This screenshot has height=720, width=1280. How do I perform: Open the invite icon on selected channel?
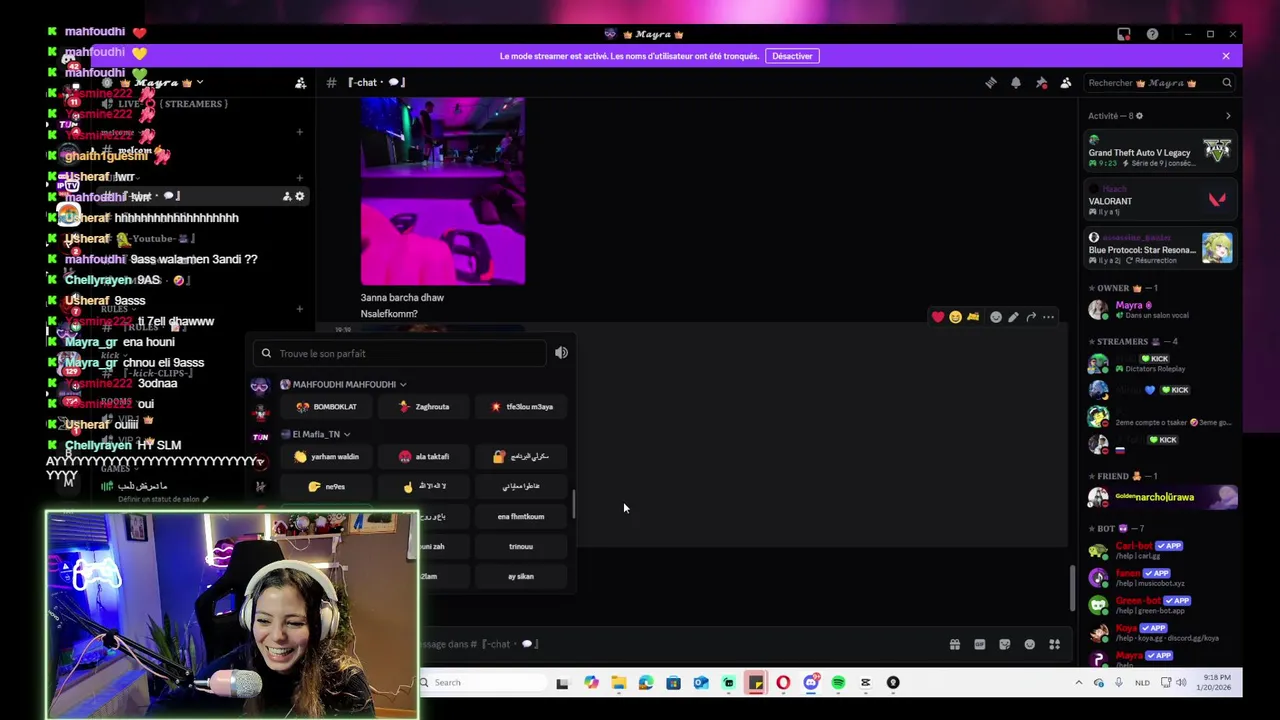286,196
